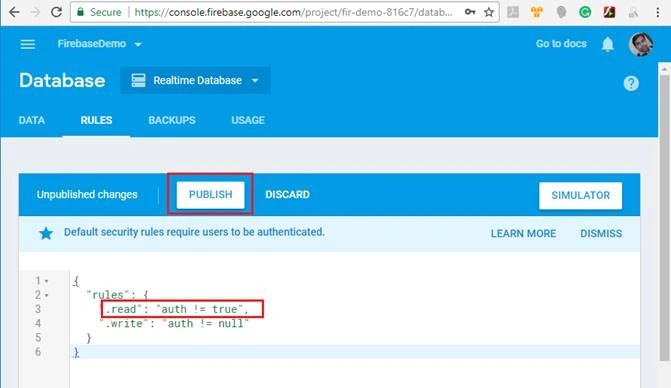Click the red Adobe Acrobat extension icon
The height and width of the screenshot is (388, 671).
click(609, 12)
